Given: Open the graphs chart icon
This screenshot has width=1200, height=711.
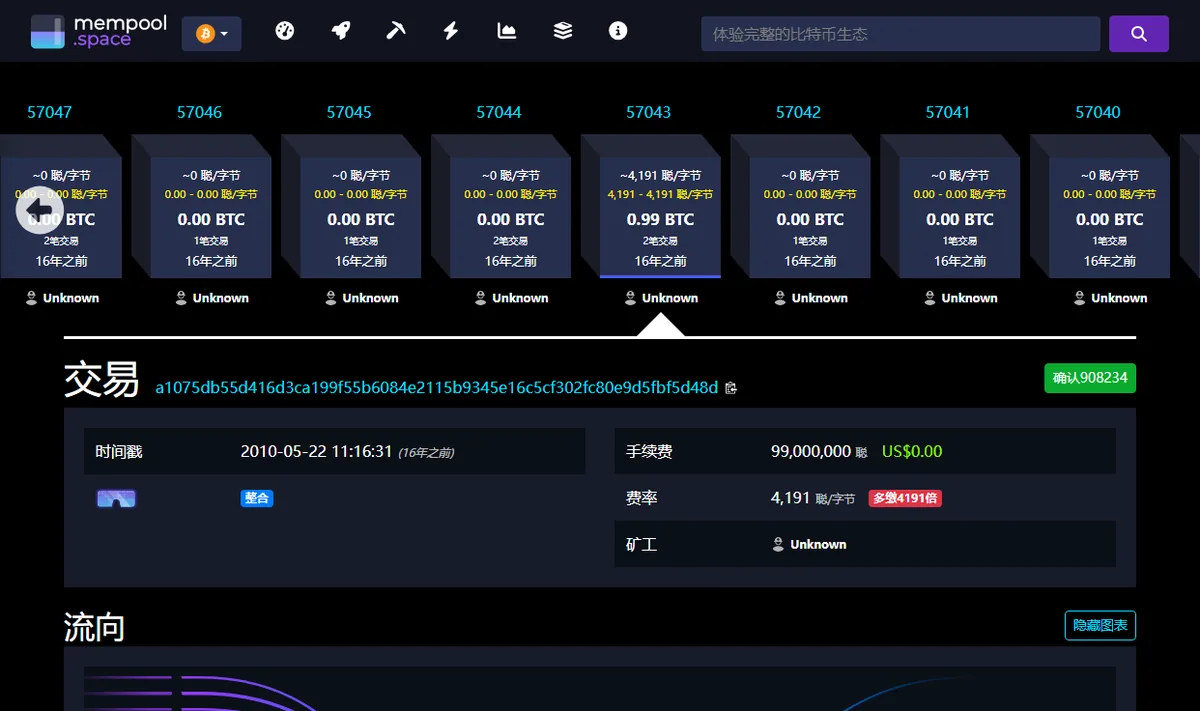Looking at the screenshot, I should pyautogui.click(x=507, y=31).
